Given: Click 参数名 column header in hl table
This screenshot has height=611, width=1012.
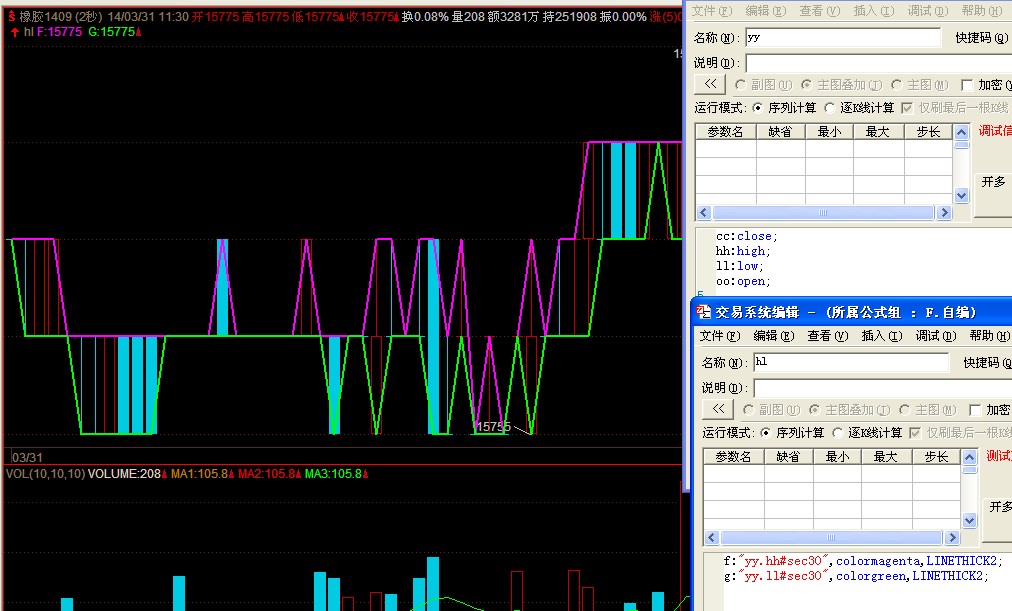Looking at the screenshot, I should click(x=733, y=457).
